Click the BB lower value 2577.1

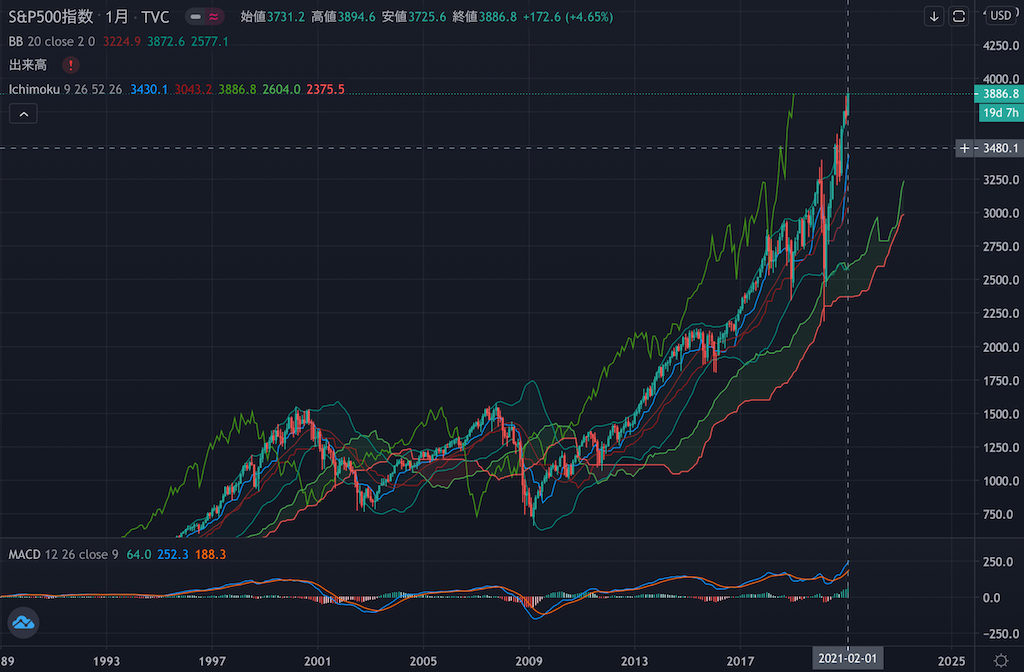tap(210, 41)
